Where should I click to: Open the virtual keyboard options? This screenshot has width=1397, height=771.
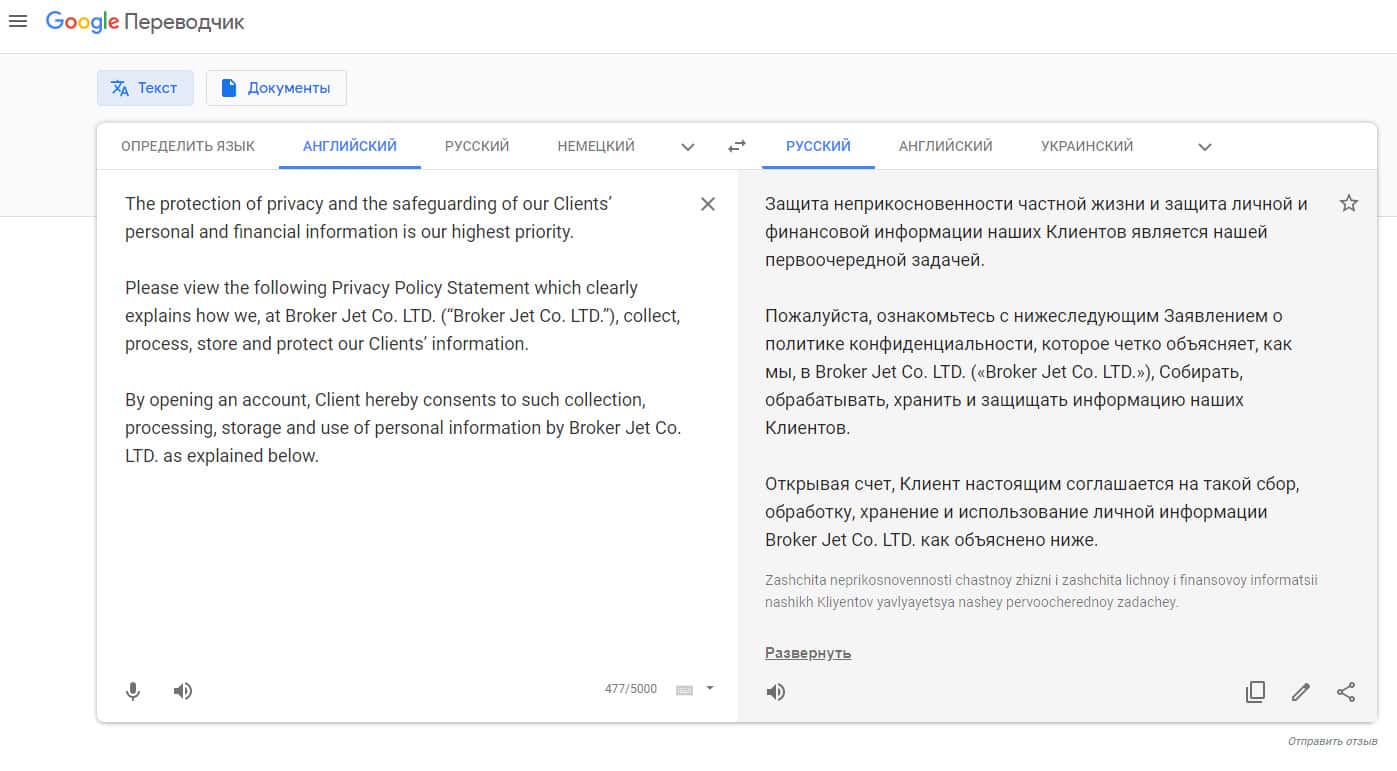point(710,688)
